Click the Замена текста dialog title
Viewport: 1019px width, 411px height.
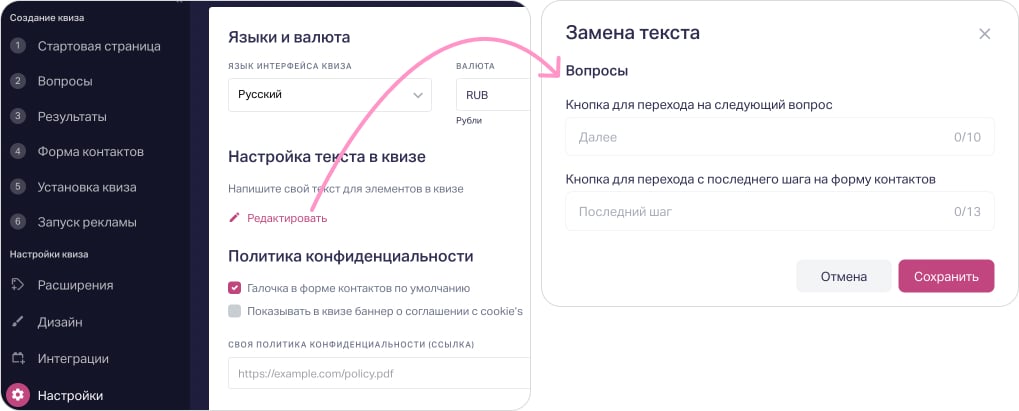[x=632, y=33]
